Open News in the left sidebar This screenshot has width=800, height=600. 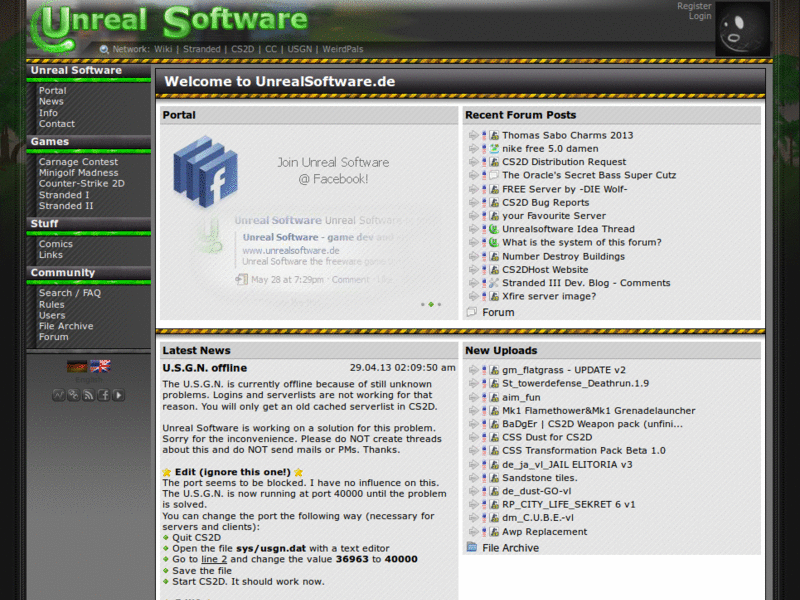tap(51, 102)
